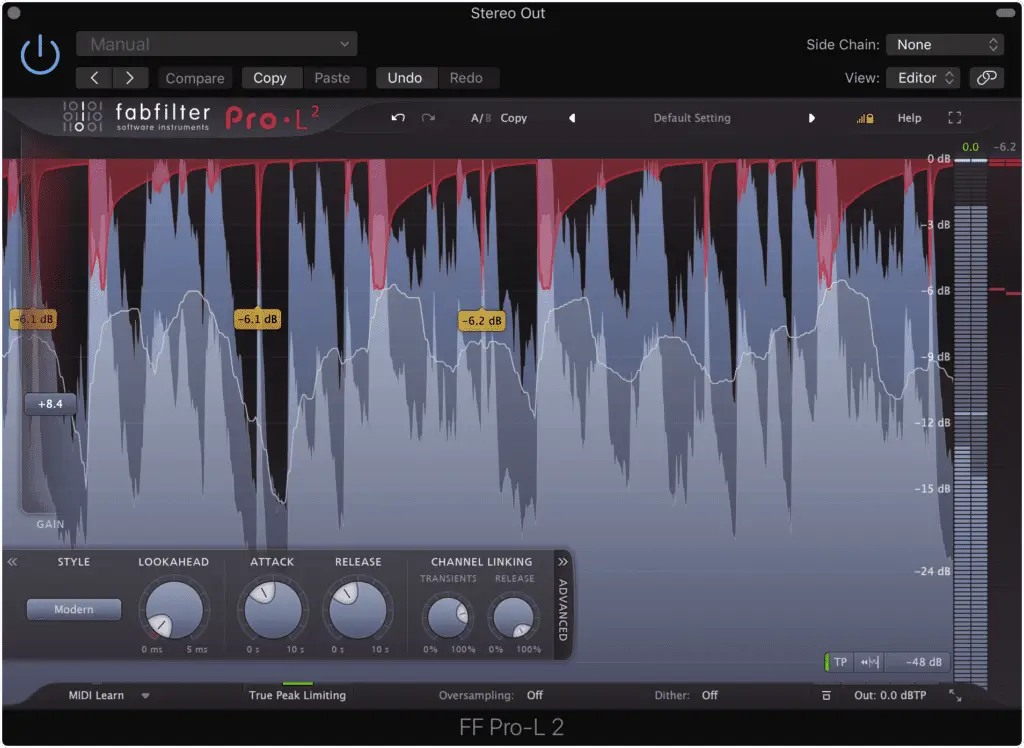Click Copy in the Logic plugin header
The width and height of the screenshot is (1024, 748).
pyautogui.click(x=270, y=78)
